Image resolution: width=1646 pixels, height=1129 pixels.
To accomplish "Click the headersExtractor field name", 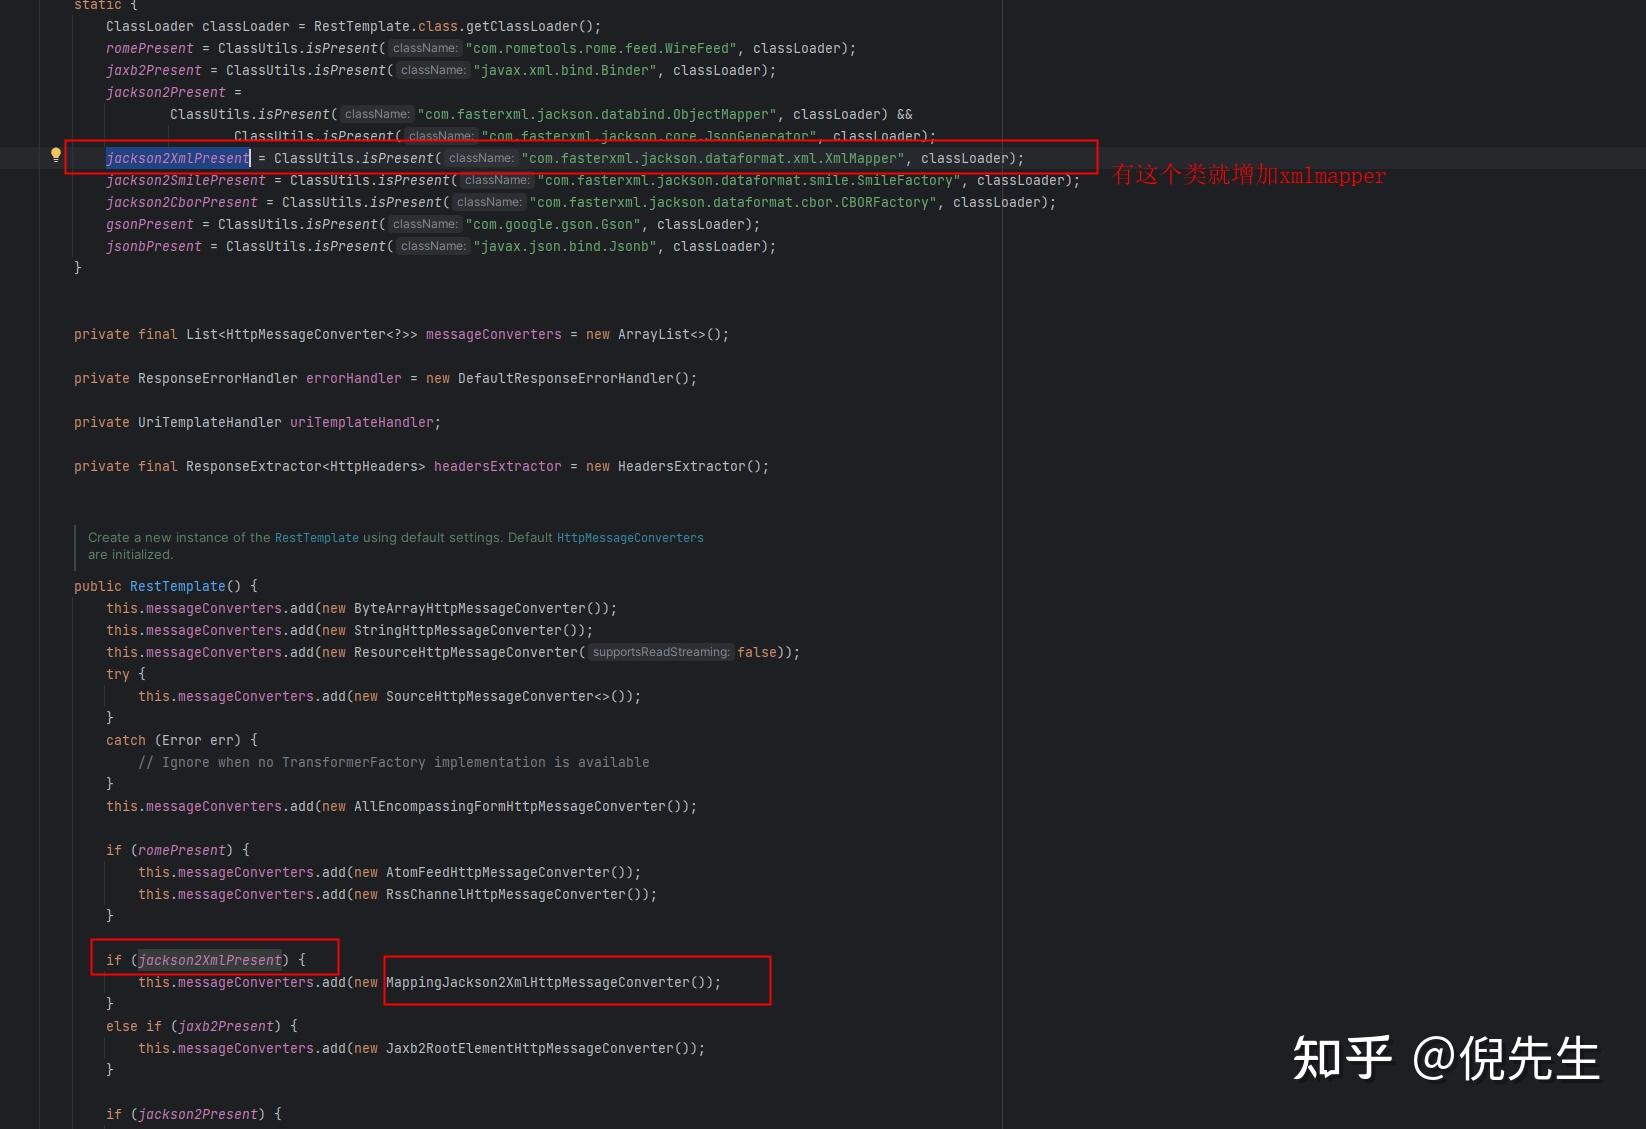I will pos(498,466).
